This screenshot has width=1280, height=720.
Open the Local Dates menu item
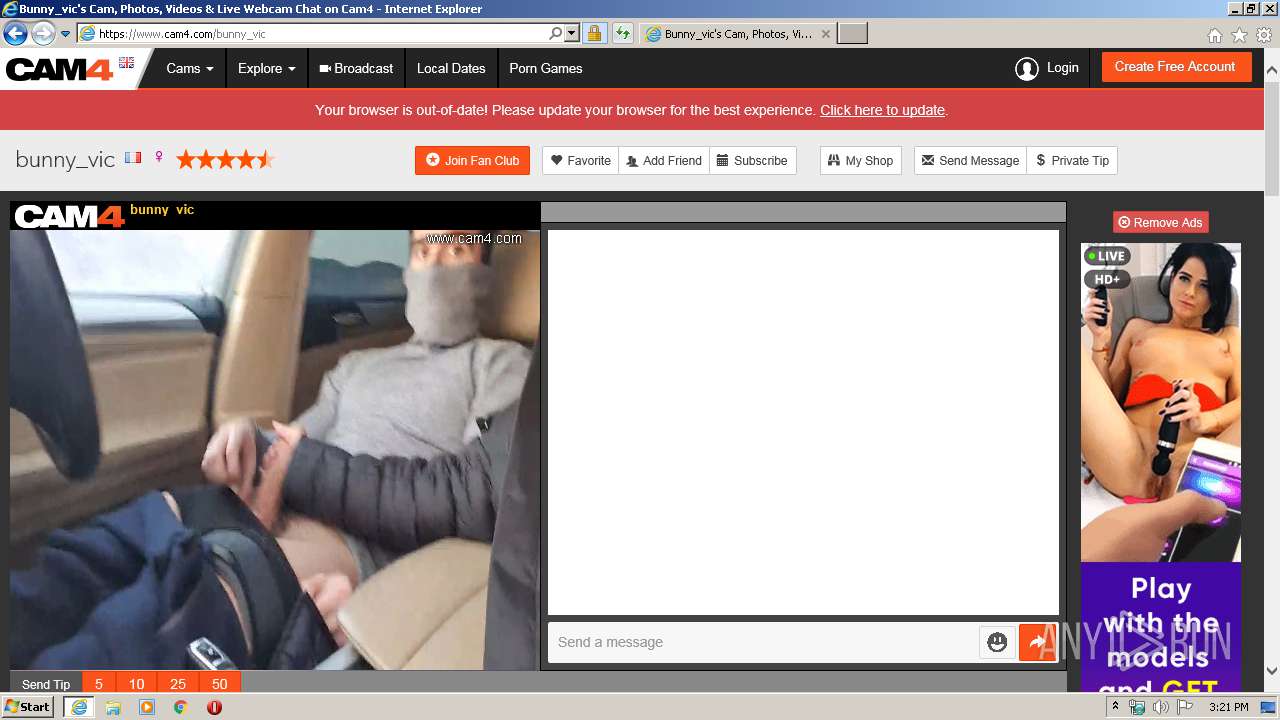tap(451, 69)
